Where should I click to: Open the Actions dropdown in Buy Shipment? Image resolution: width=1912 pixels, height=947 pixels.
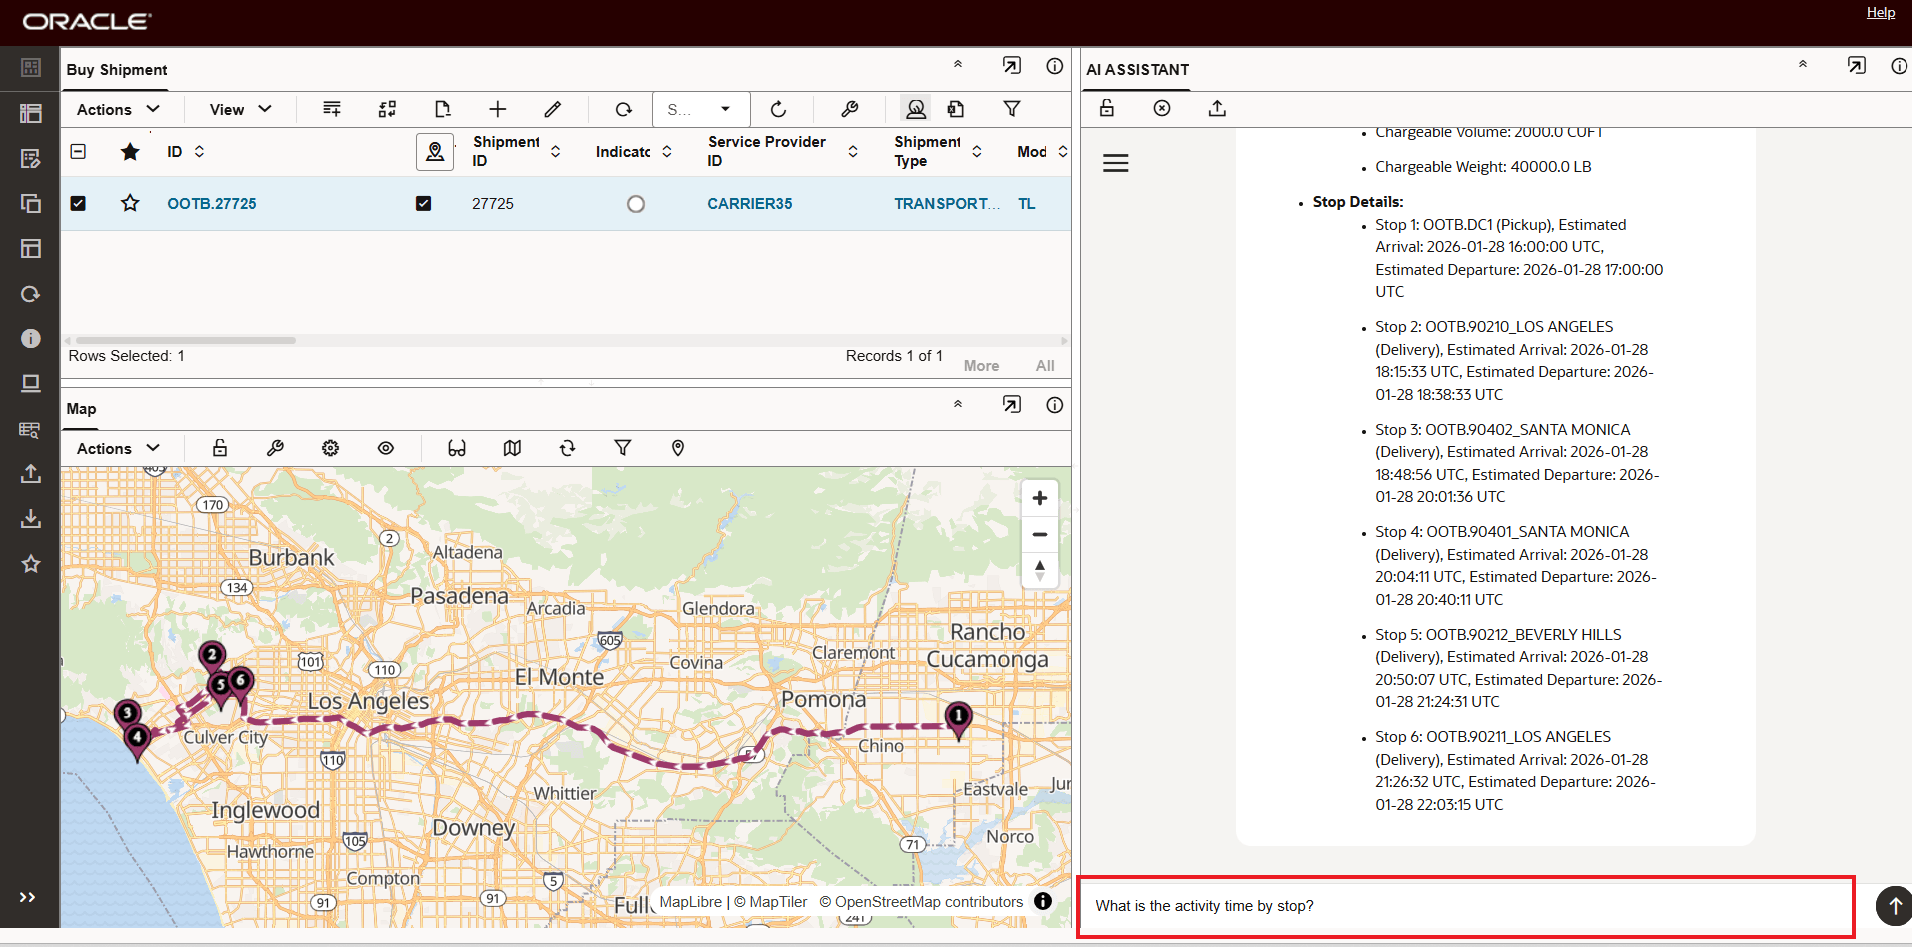click(x=118, y=109)
